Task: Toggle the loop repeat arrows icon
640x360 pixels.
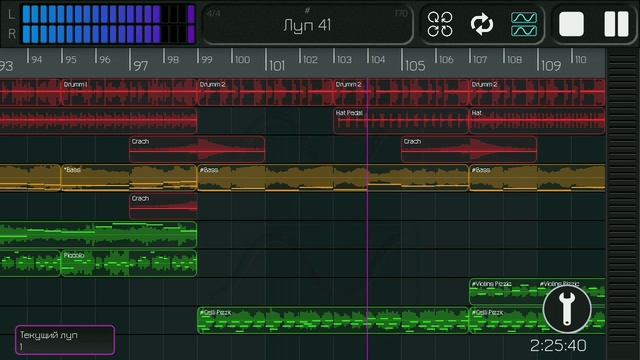Action: pyautogui.click(x=482, y=24)
